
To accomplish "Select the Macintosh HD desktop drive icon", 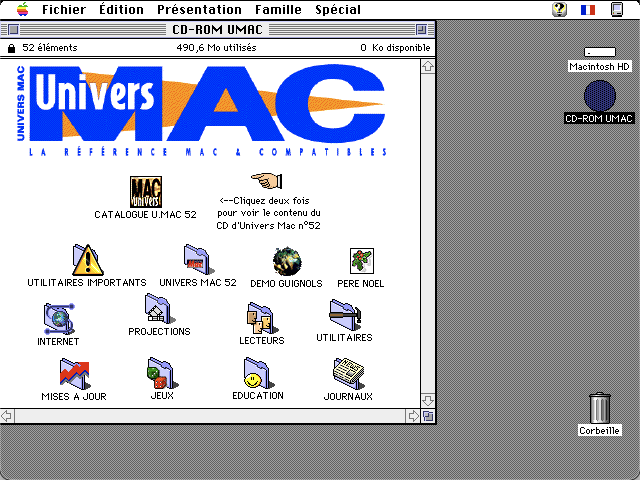I will pyautogui.click(x=600, y=52).
